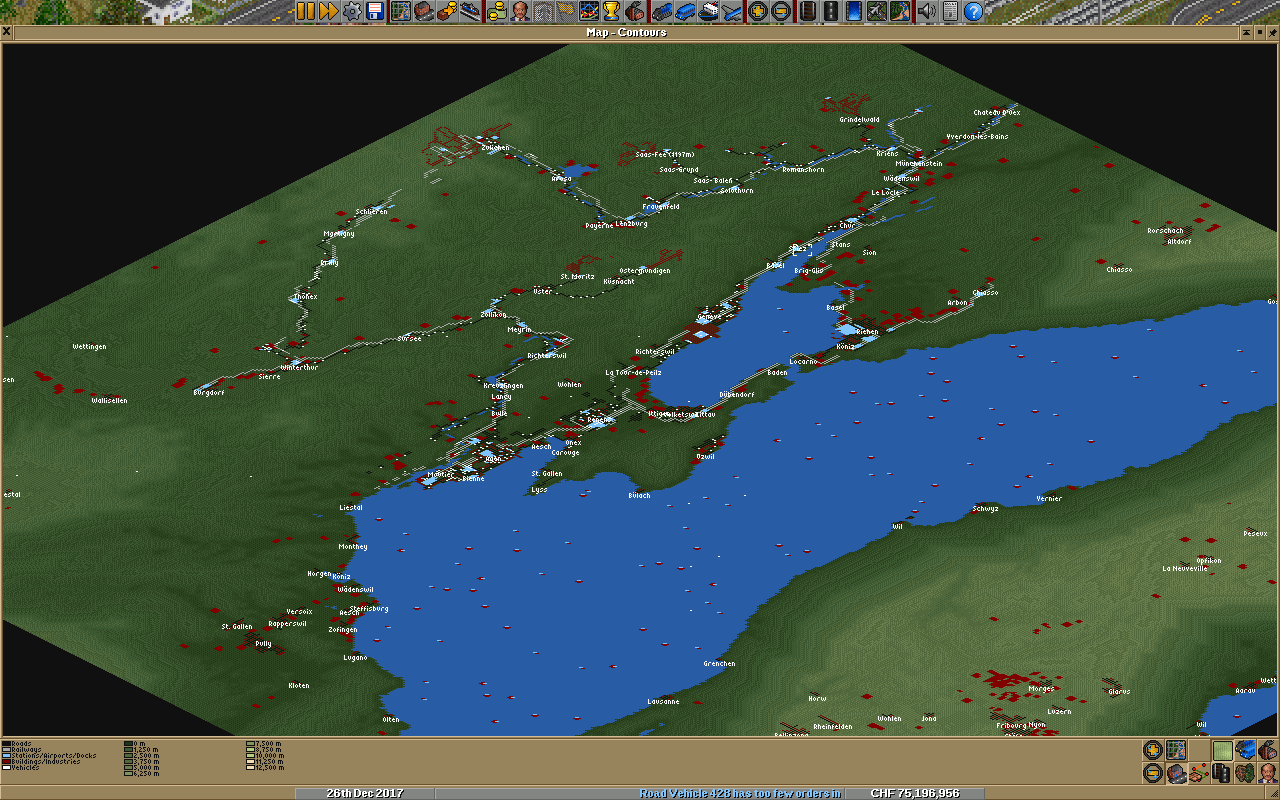Open the sound and music menu

click(x=926, y=12)
